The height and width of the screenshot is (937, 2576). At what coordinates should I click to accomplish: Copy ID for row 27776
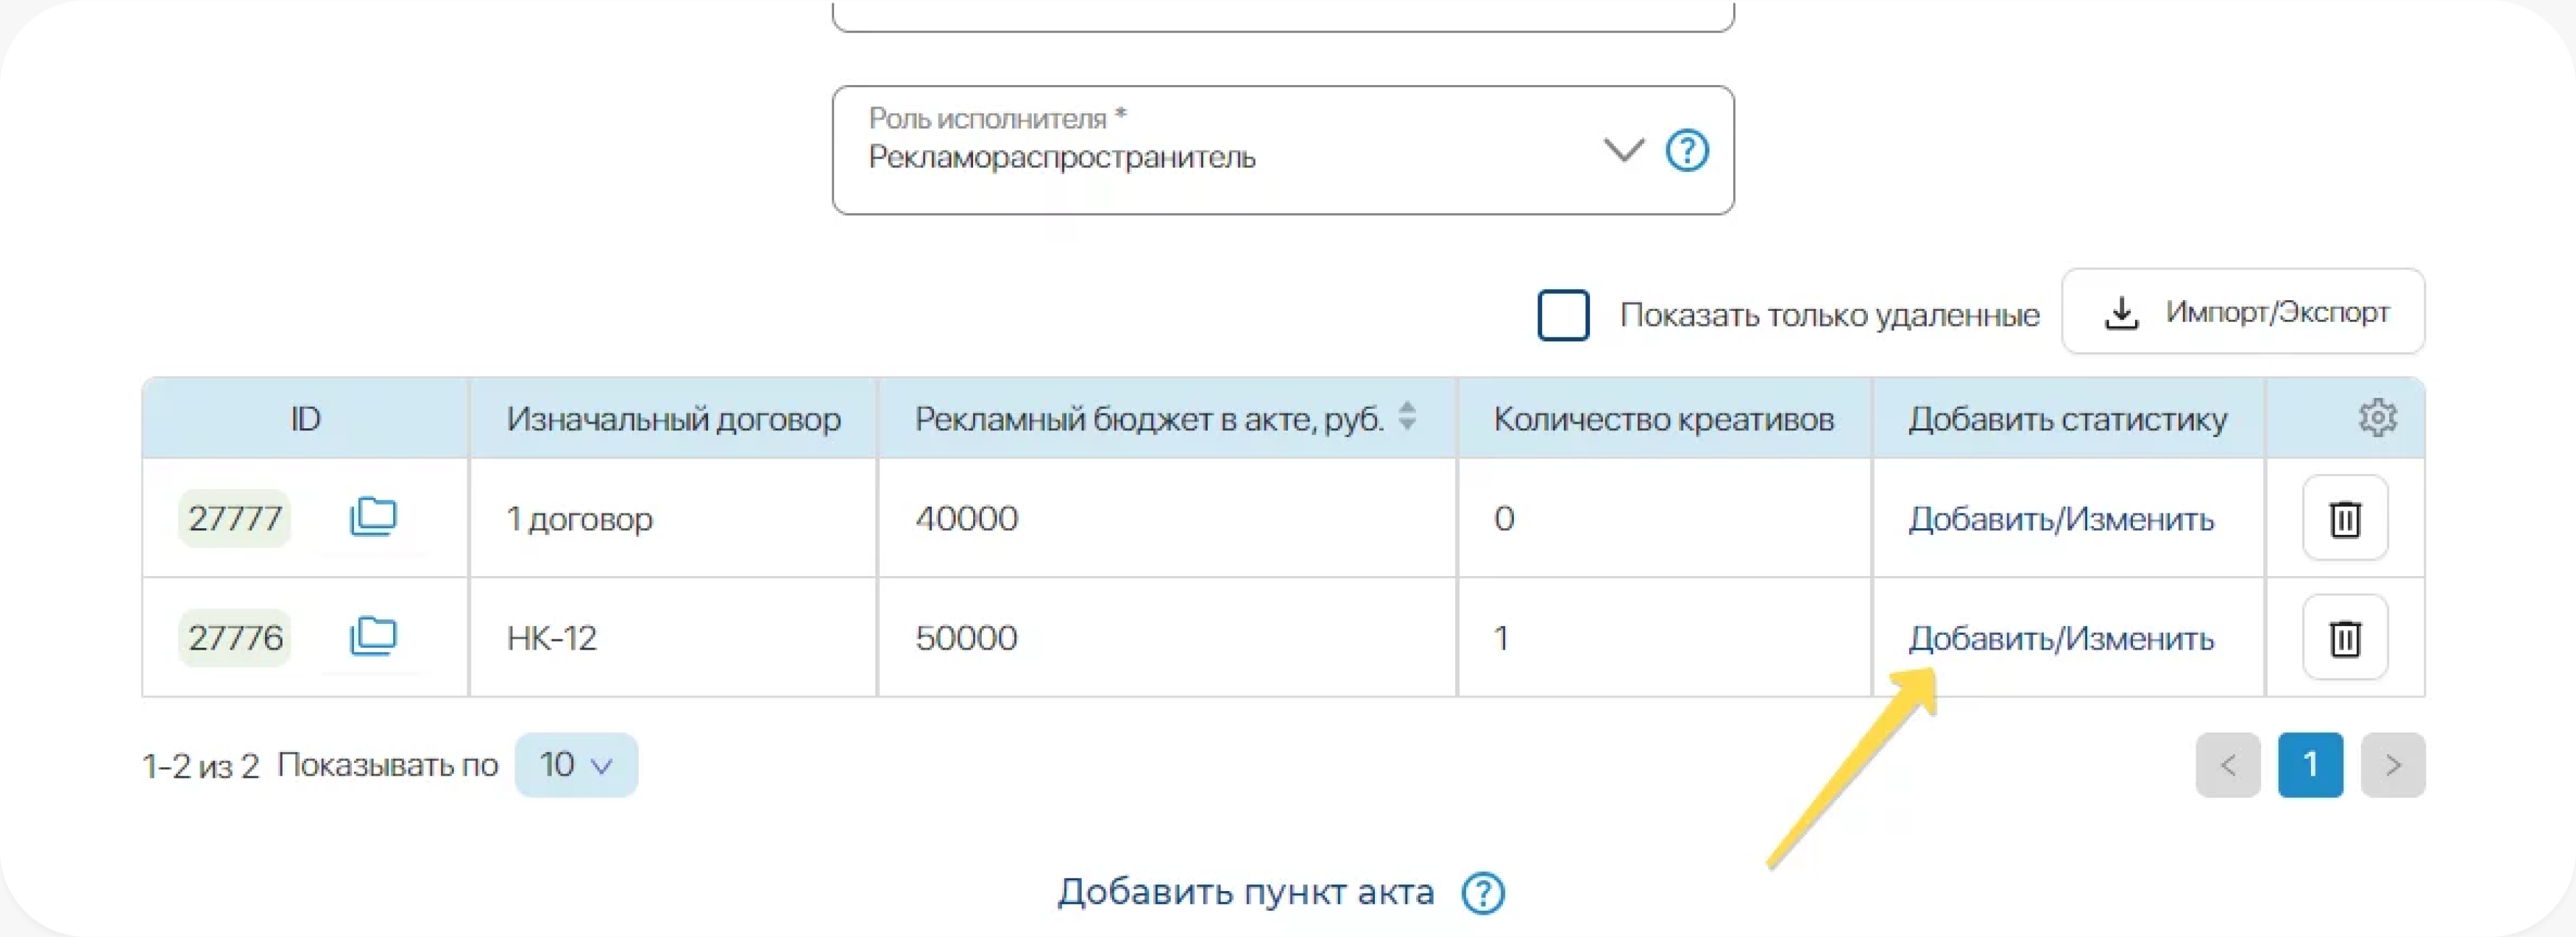point(373,636)
